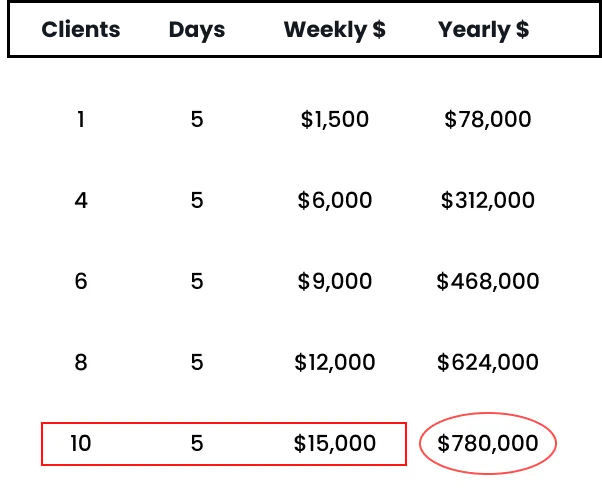
Task: Click the $312,000 cell
Action: point(487,201)
